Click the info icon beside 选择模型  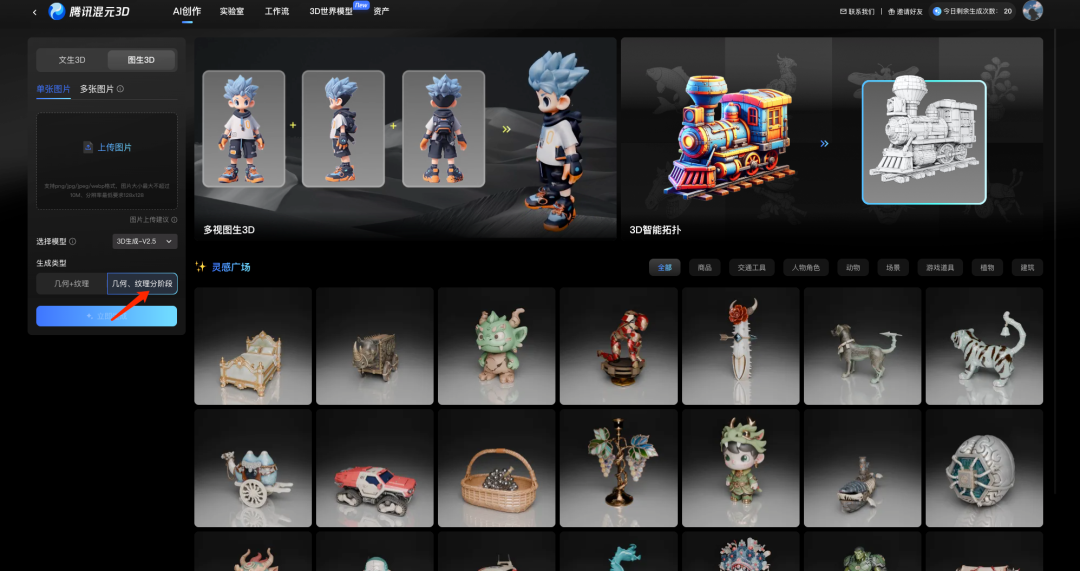click(73, 242)
